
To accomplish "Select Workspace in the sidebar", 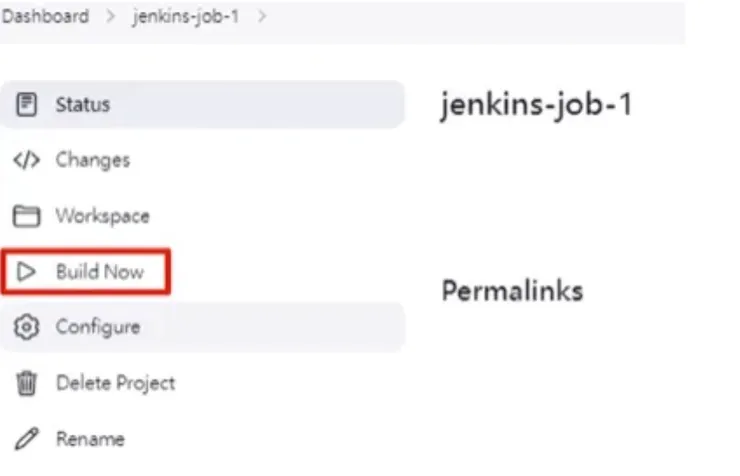I will point(102,216).
